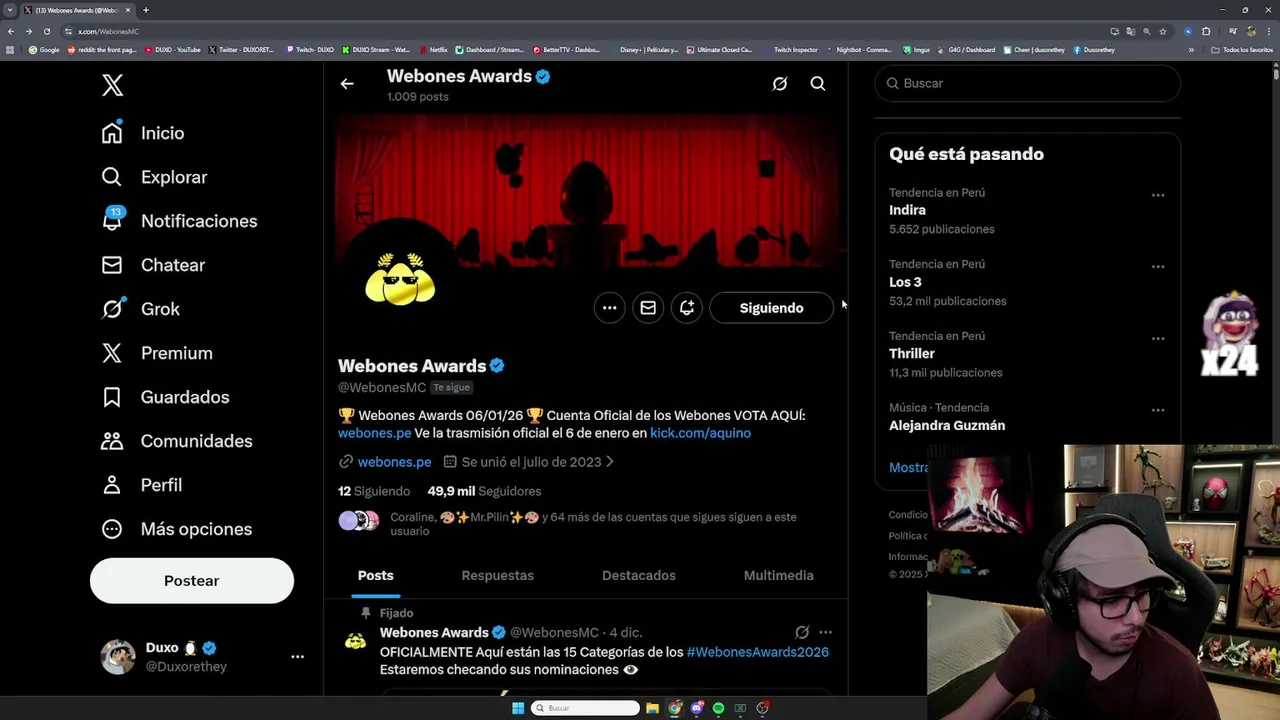This screenshot has height=720, width=1280.
Task: Go back with the arrow beside Webones Awards
Action: coord(347,84)
